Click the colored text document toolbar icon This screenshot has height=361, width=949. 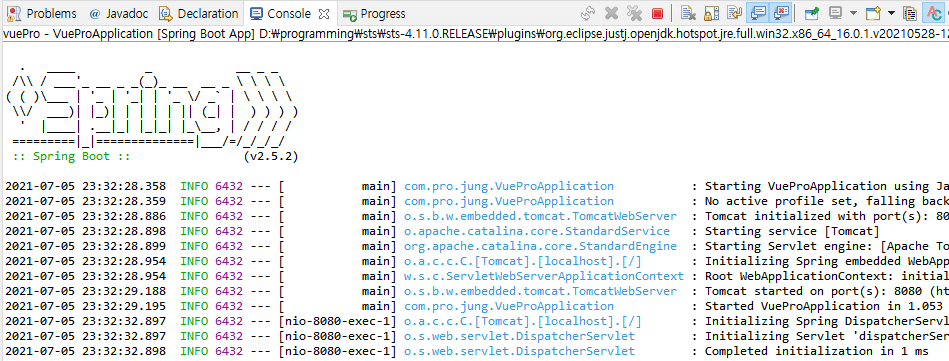910,13
